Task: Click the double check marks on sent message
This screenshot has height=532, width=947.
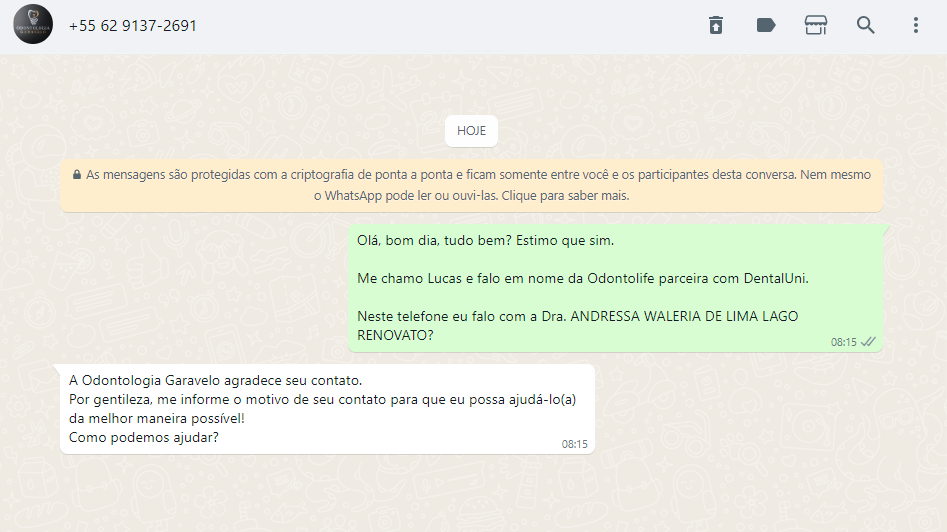Action: [x=868, y=342]
